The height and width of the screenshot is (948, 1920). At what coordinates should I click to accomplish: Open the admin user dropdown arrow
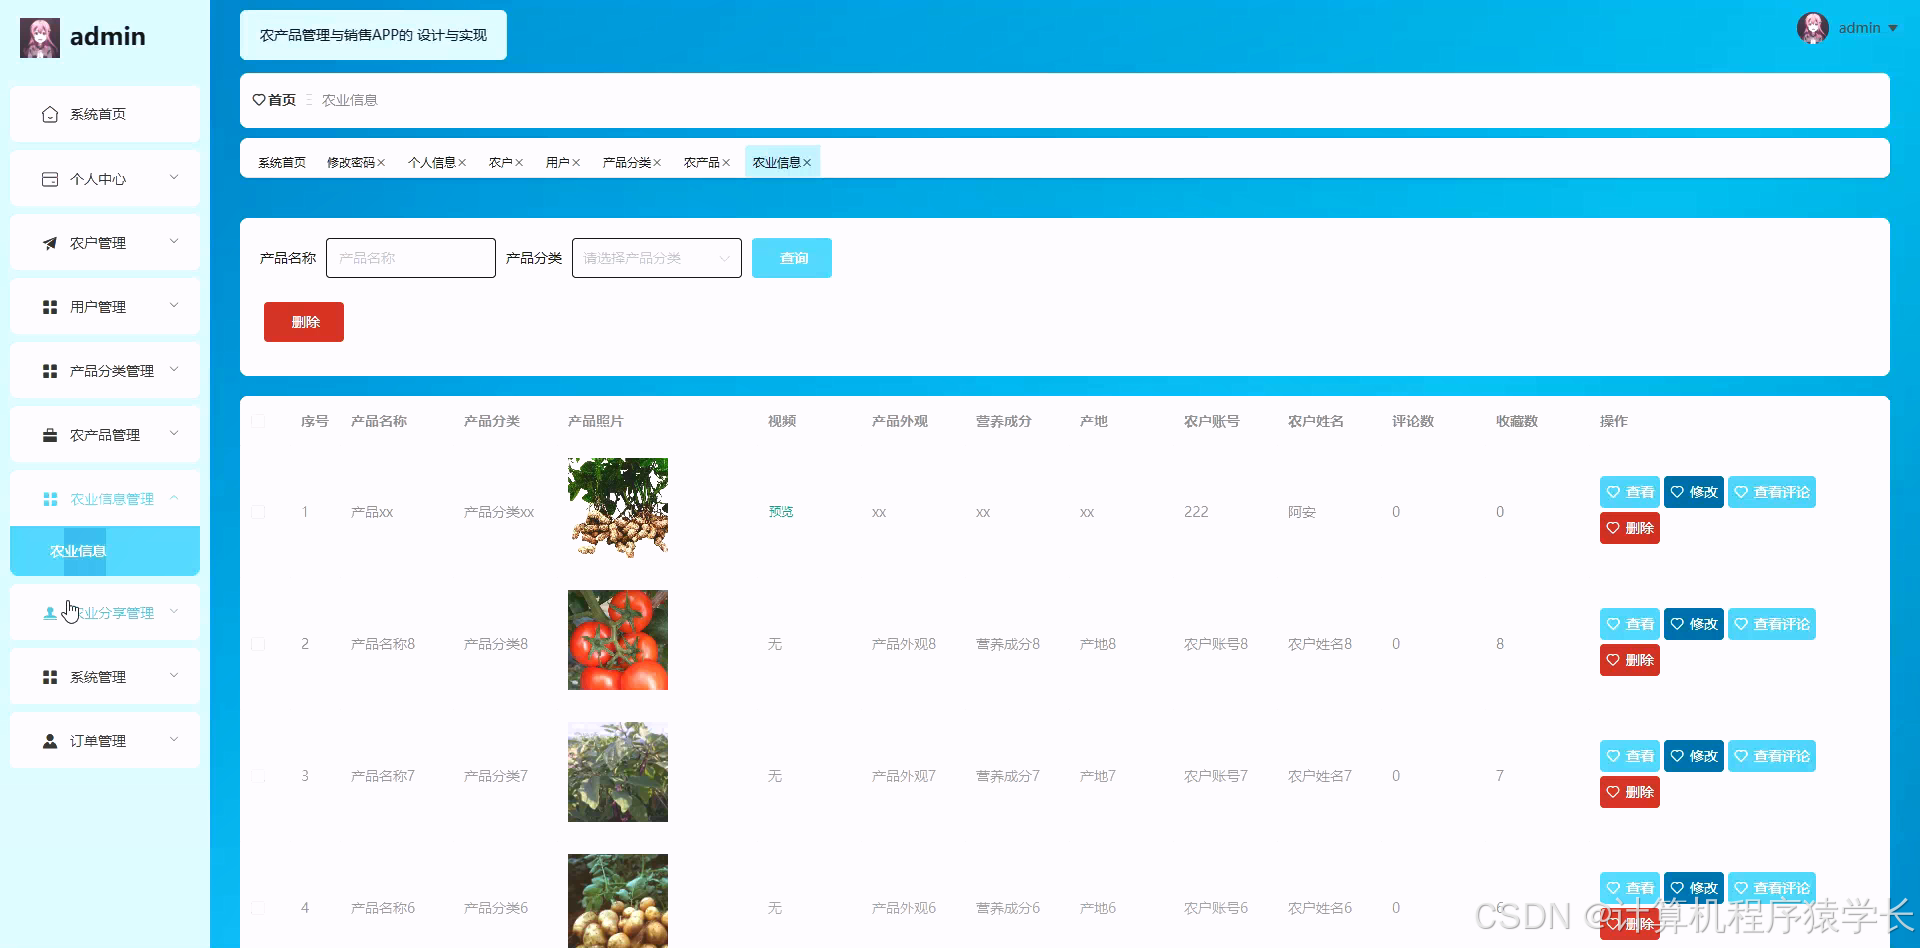[1893, 28]
